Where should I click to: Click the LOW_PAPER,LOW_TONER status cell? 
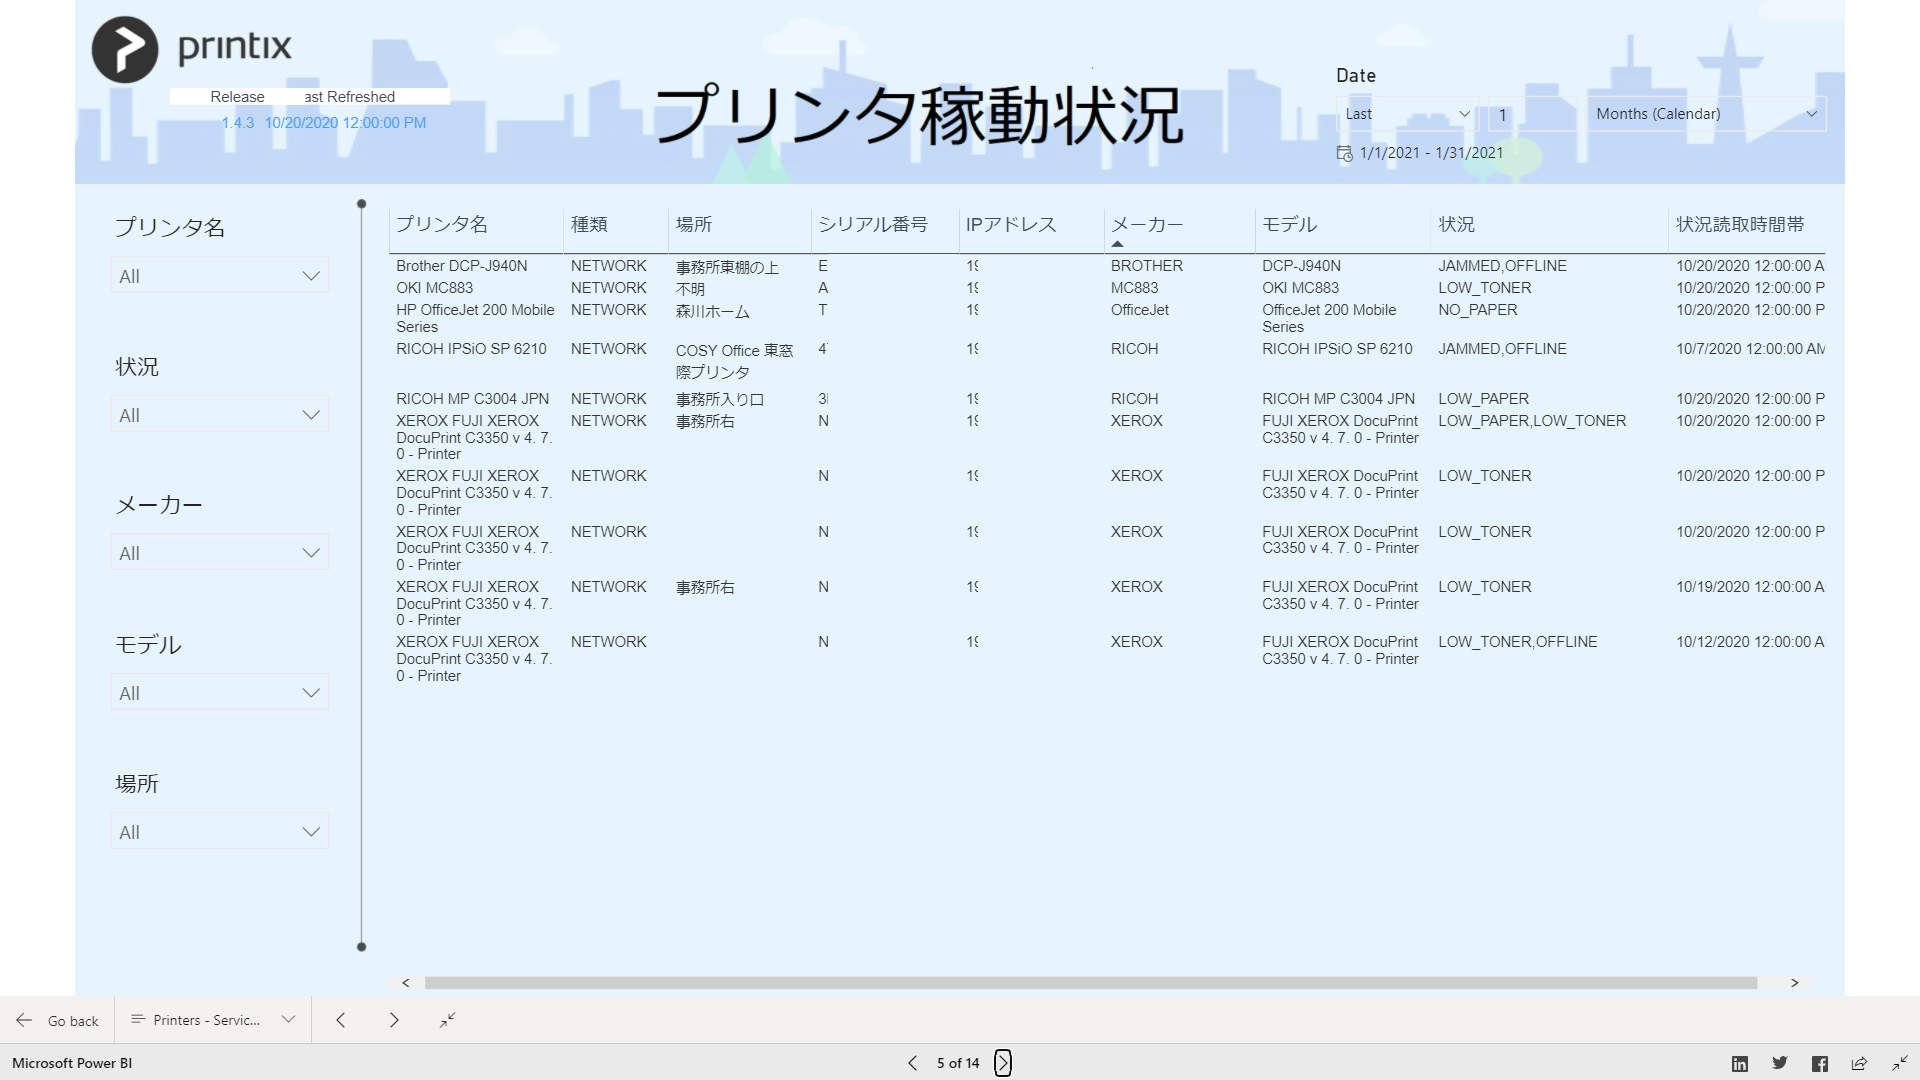tap(1532, 421)
